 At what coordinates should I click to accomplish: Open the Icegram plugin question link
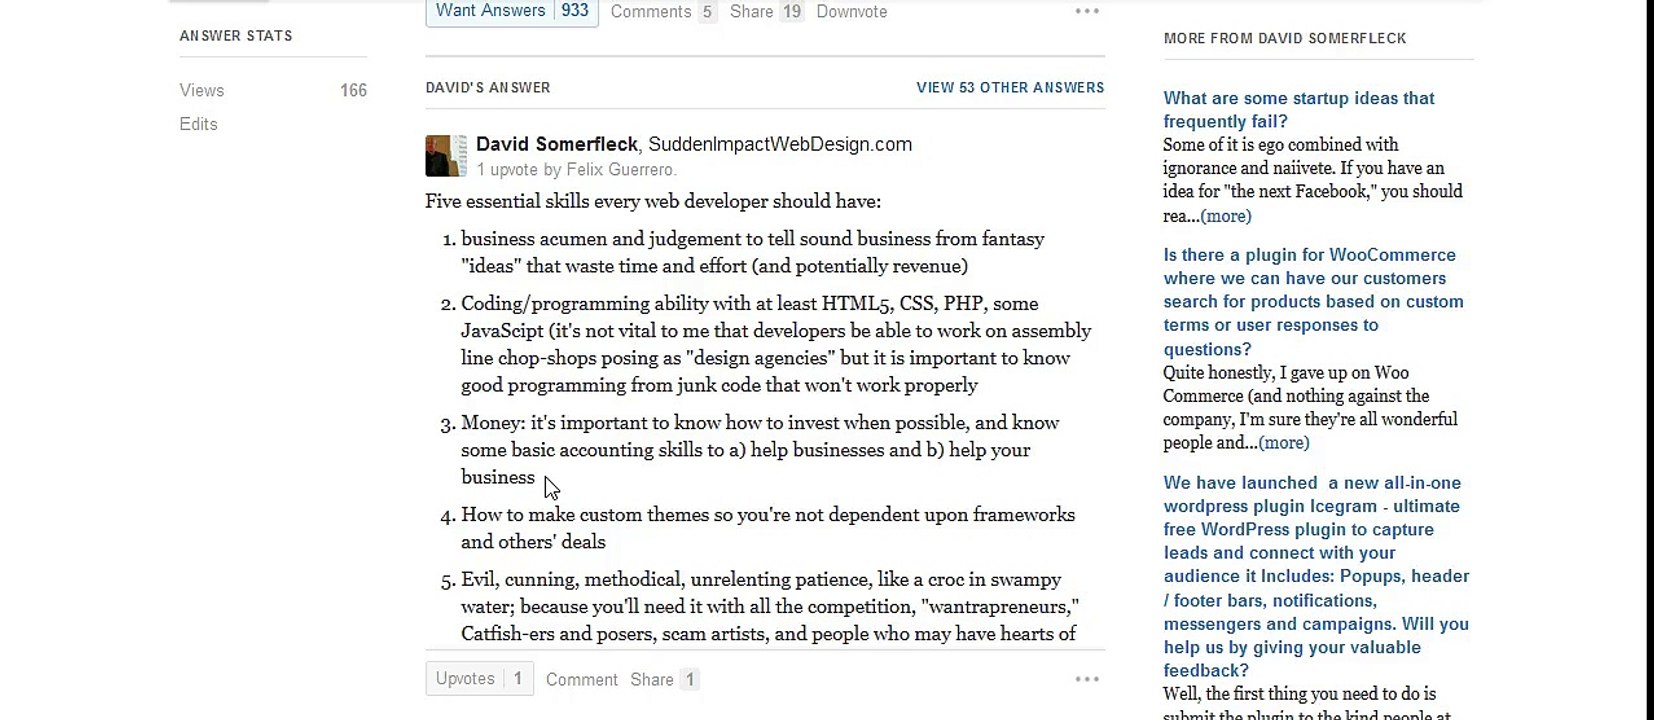coord(1316,577)
